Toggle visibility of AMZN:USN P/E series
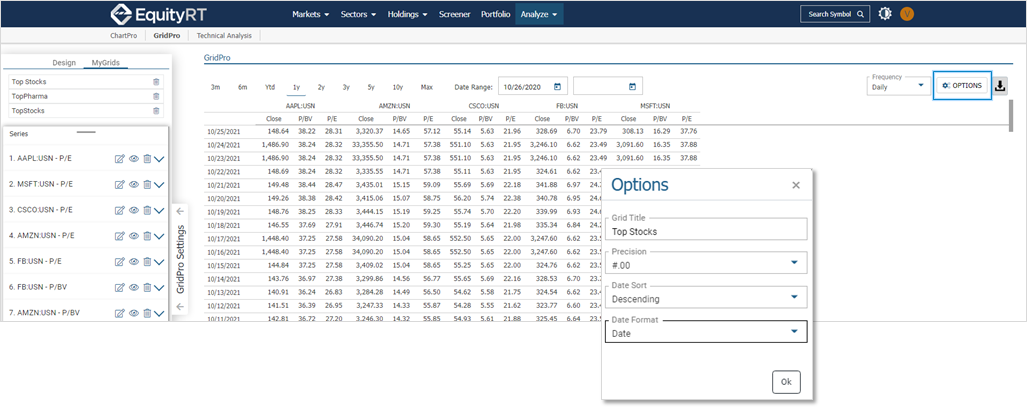The image size is (1027, 409). tap(134, 236)
